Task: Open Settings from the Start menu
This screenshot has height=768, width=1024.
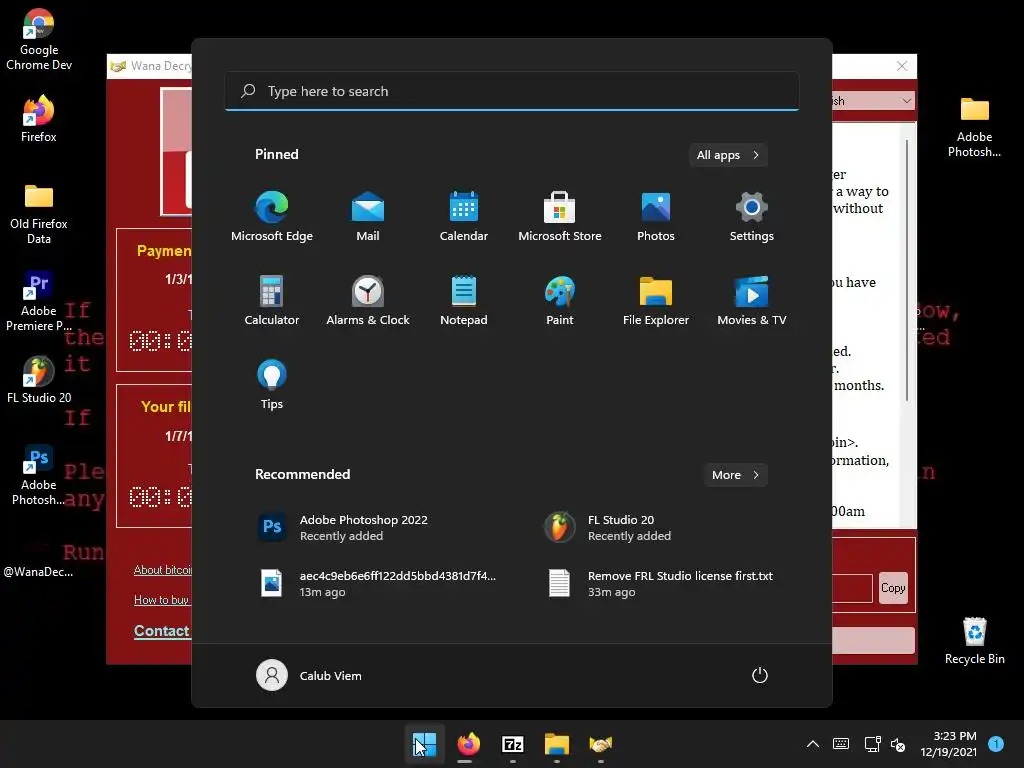Action: [752, 217]
